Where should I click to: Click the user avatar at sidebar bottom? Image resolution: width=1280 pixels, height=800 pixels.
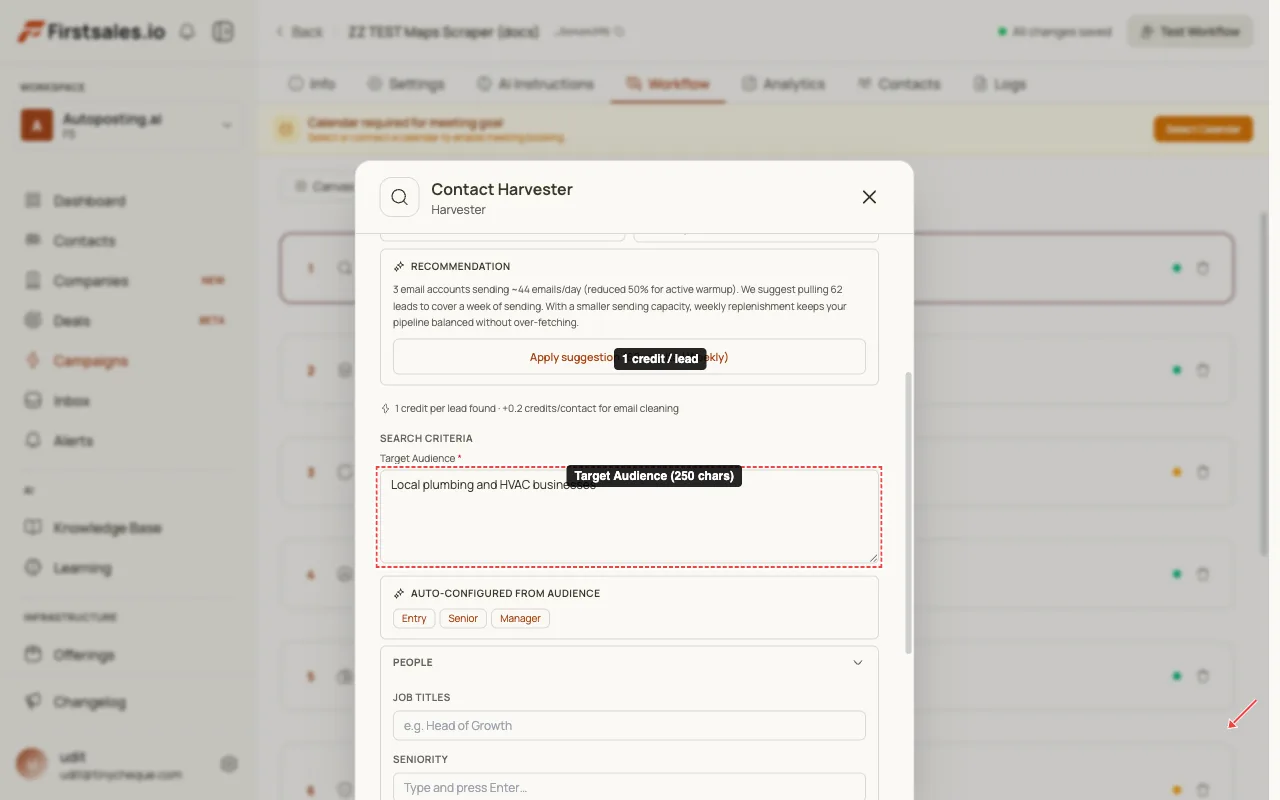31,764
